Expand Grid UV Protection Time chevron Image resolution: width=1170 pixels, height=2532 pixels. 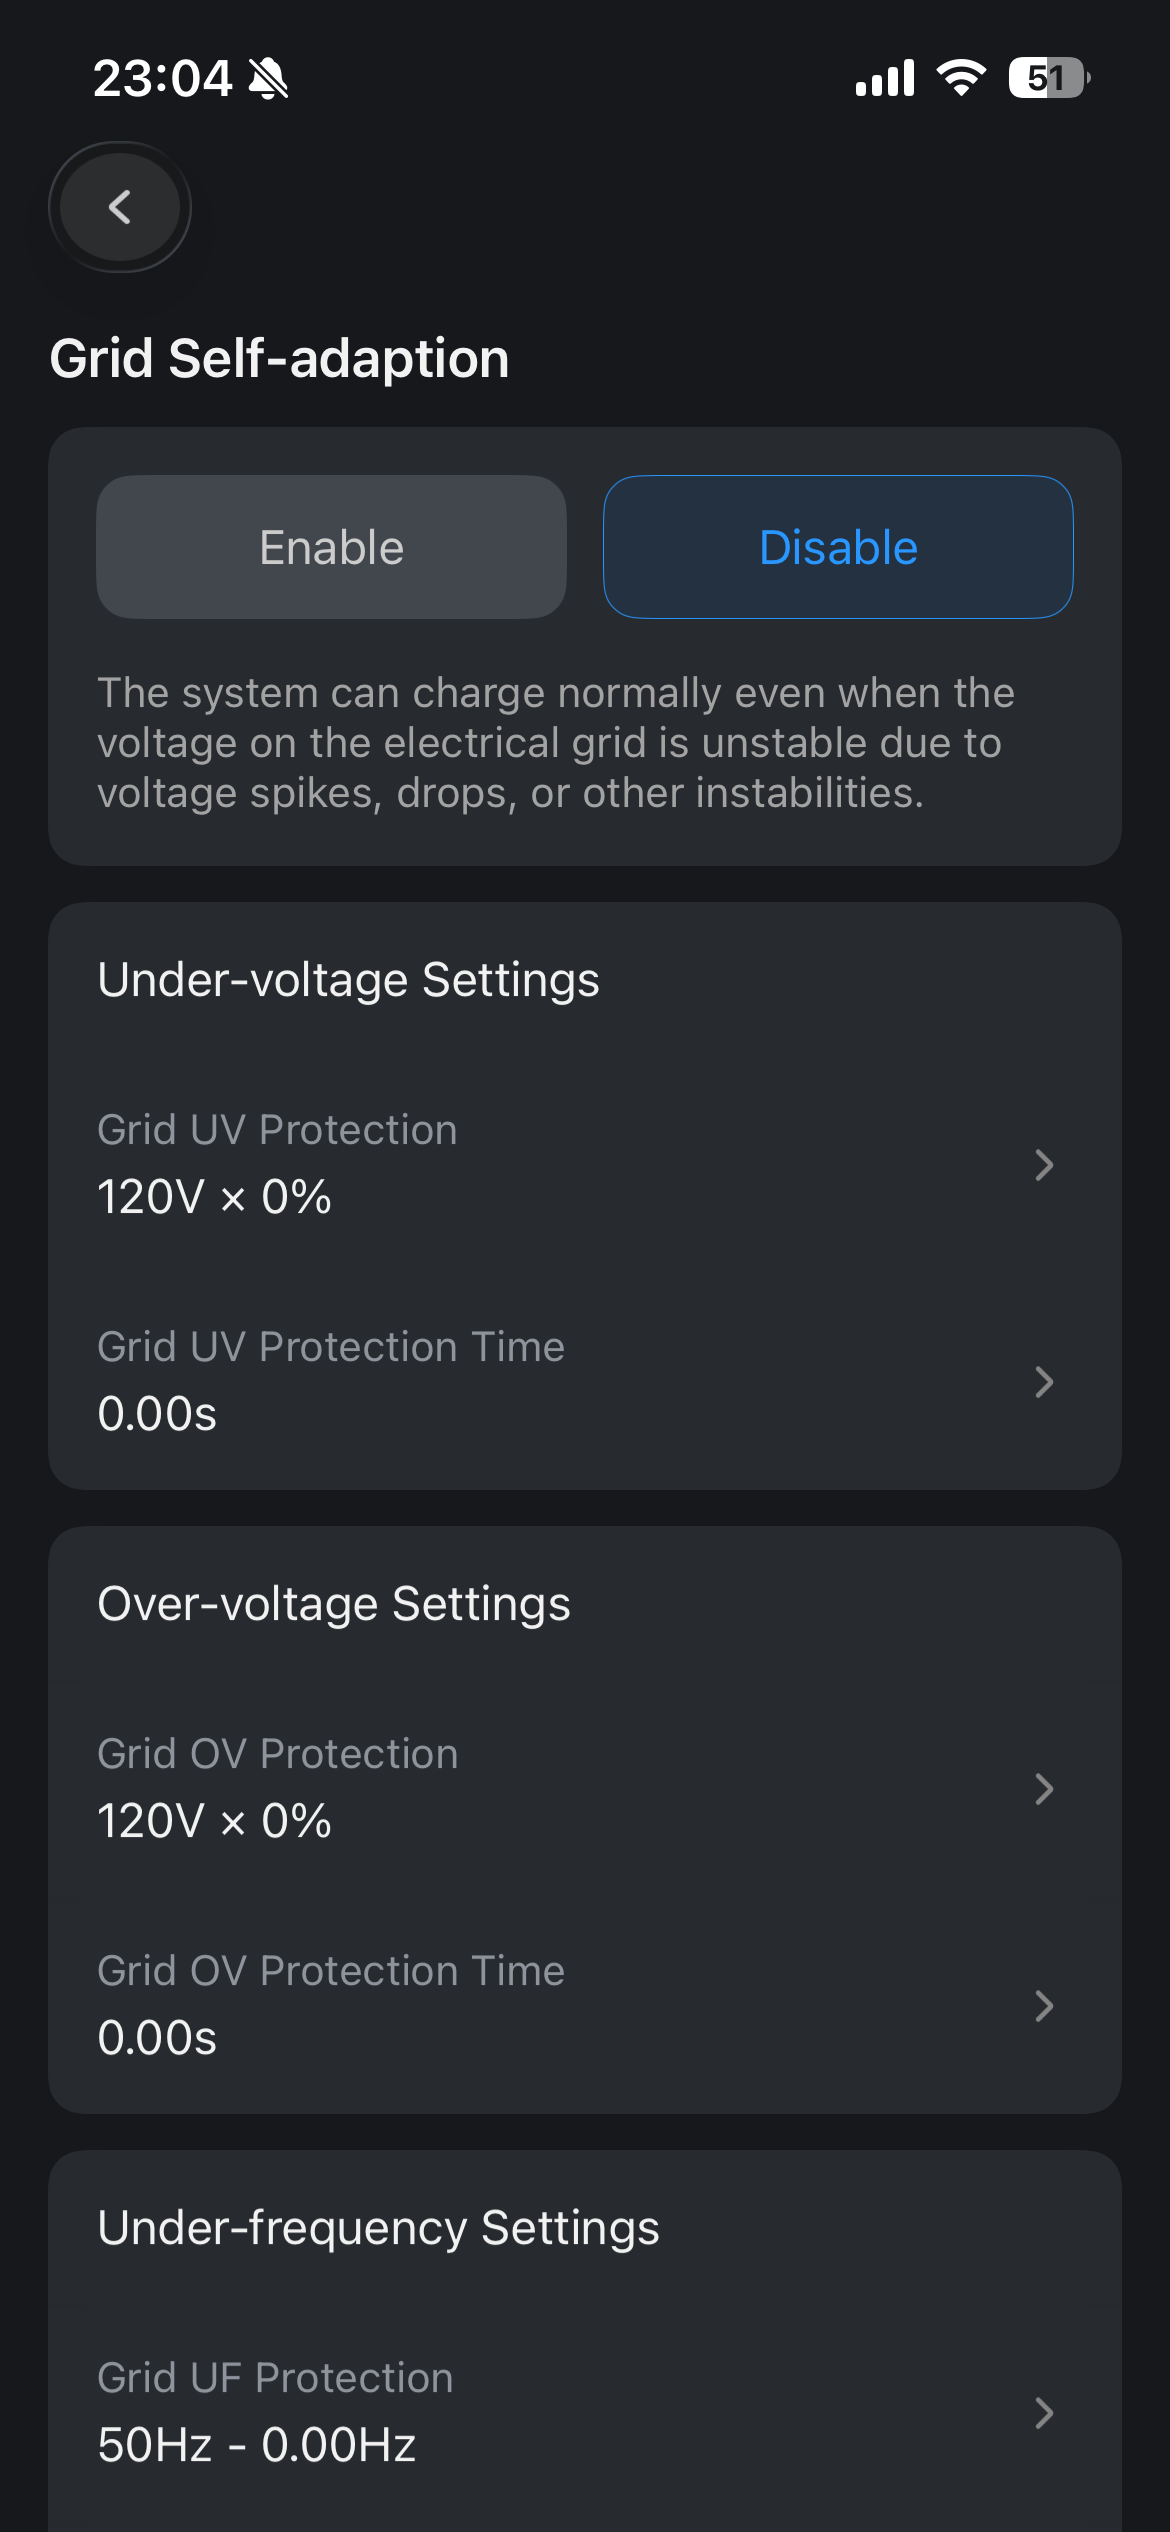(x=1044, y=1382)
